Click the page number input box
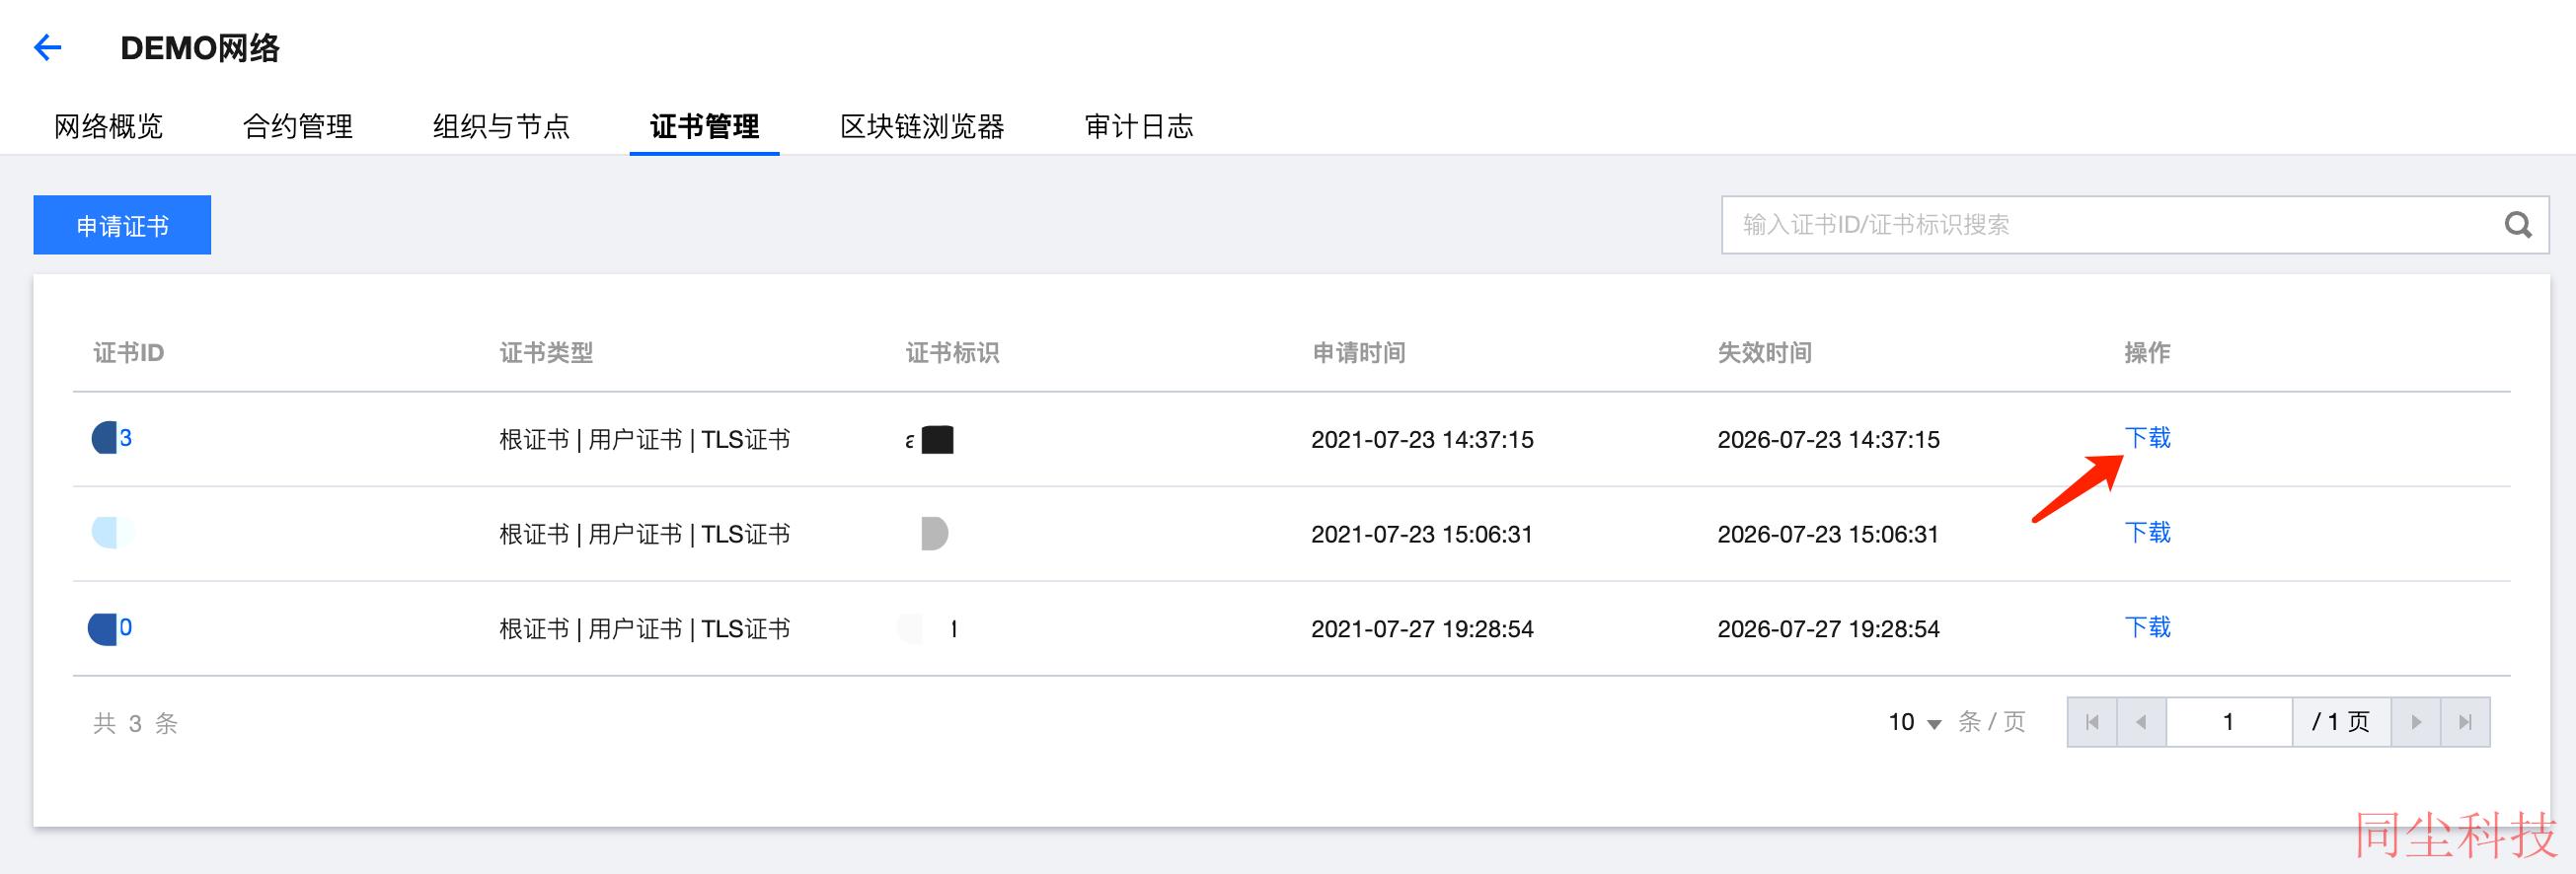 (2229, 722)
